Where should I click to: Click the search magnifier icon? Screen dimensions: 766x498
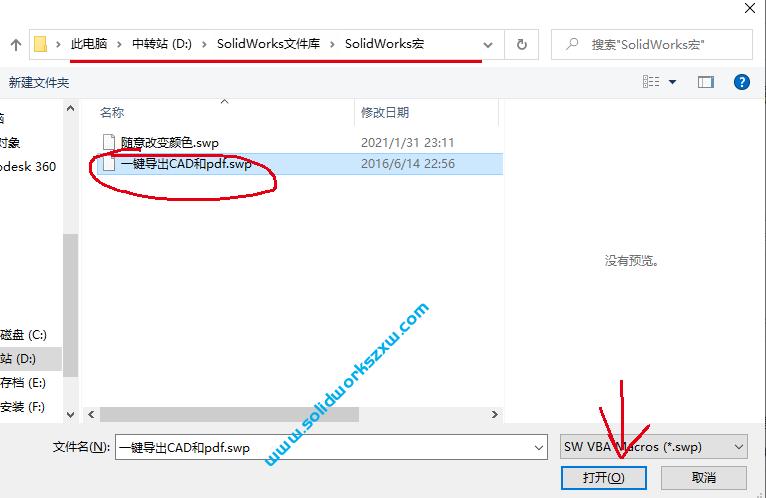(x=572, y=44)
